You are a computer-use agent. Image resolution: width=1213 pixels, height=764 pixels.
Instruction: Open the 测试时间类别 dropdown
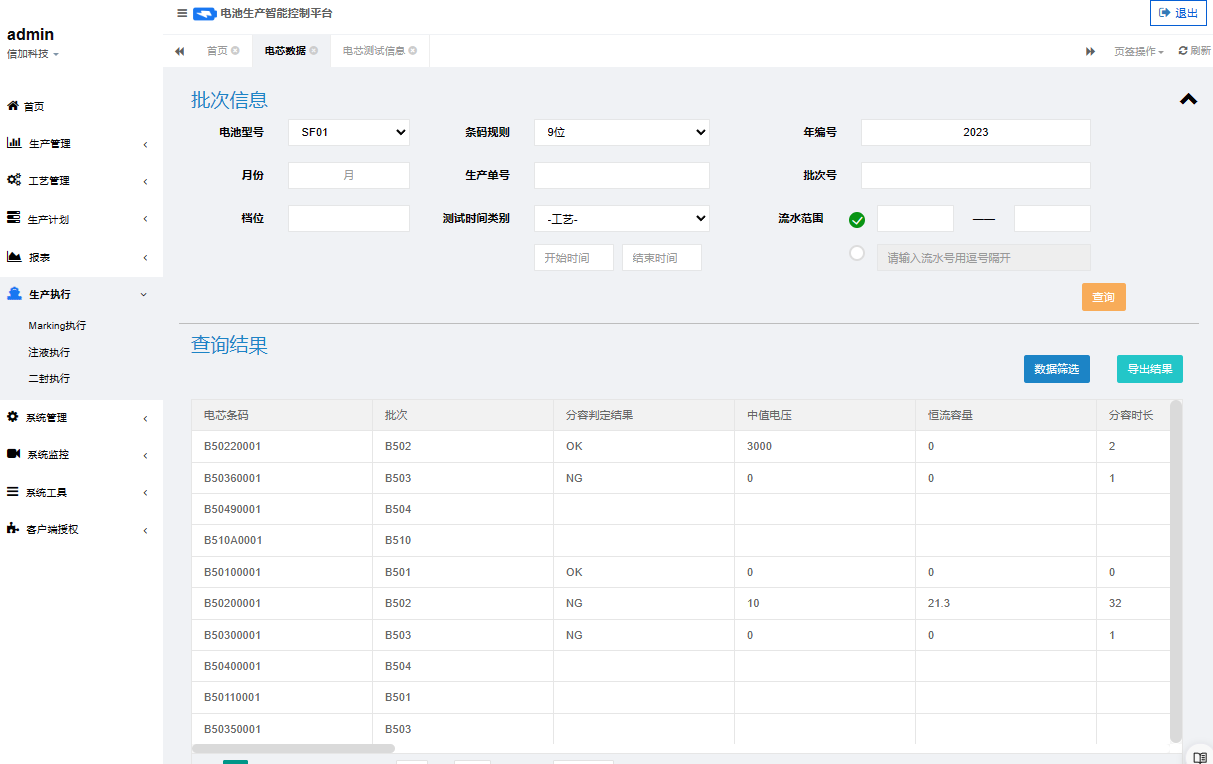coord(621,219)
